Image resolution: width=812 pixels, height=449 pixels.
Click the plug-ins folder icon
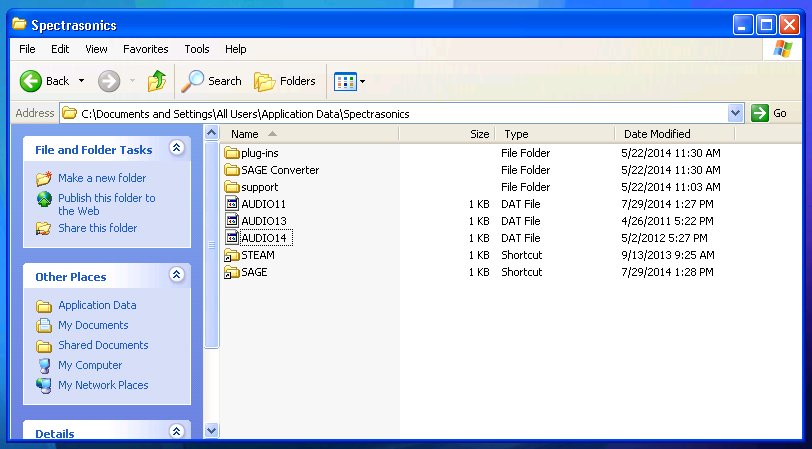pyautogui.click(x=231, y=153)
